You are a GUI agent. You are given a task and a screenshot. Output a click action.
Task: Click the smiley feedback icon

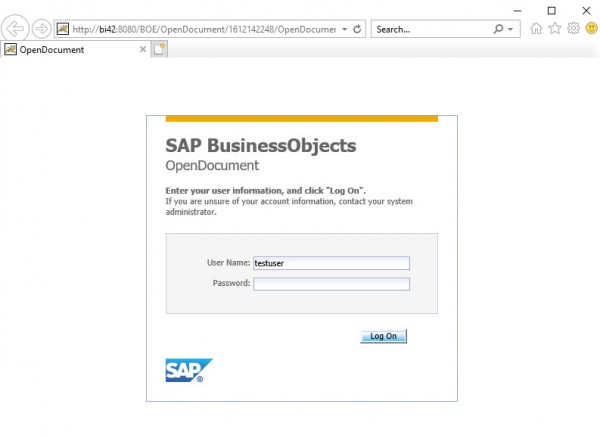coord(592,28)
